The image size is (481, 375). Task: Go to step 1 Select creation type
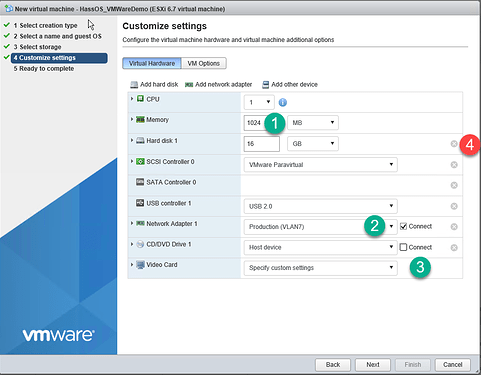point(45,25)
